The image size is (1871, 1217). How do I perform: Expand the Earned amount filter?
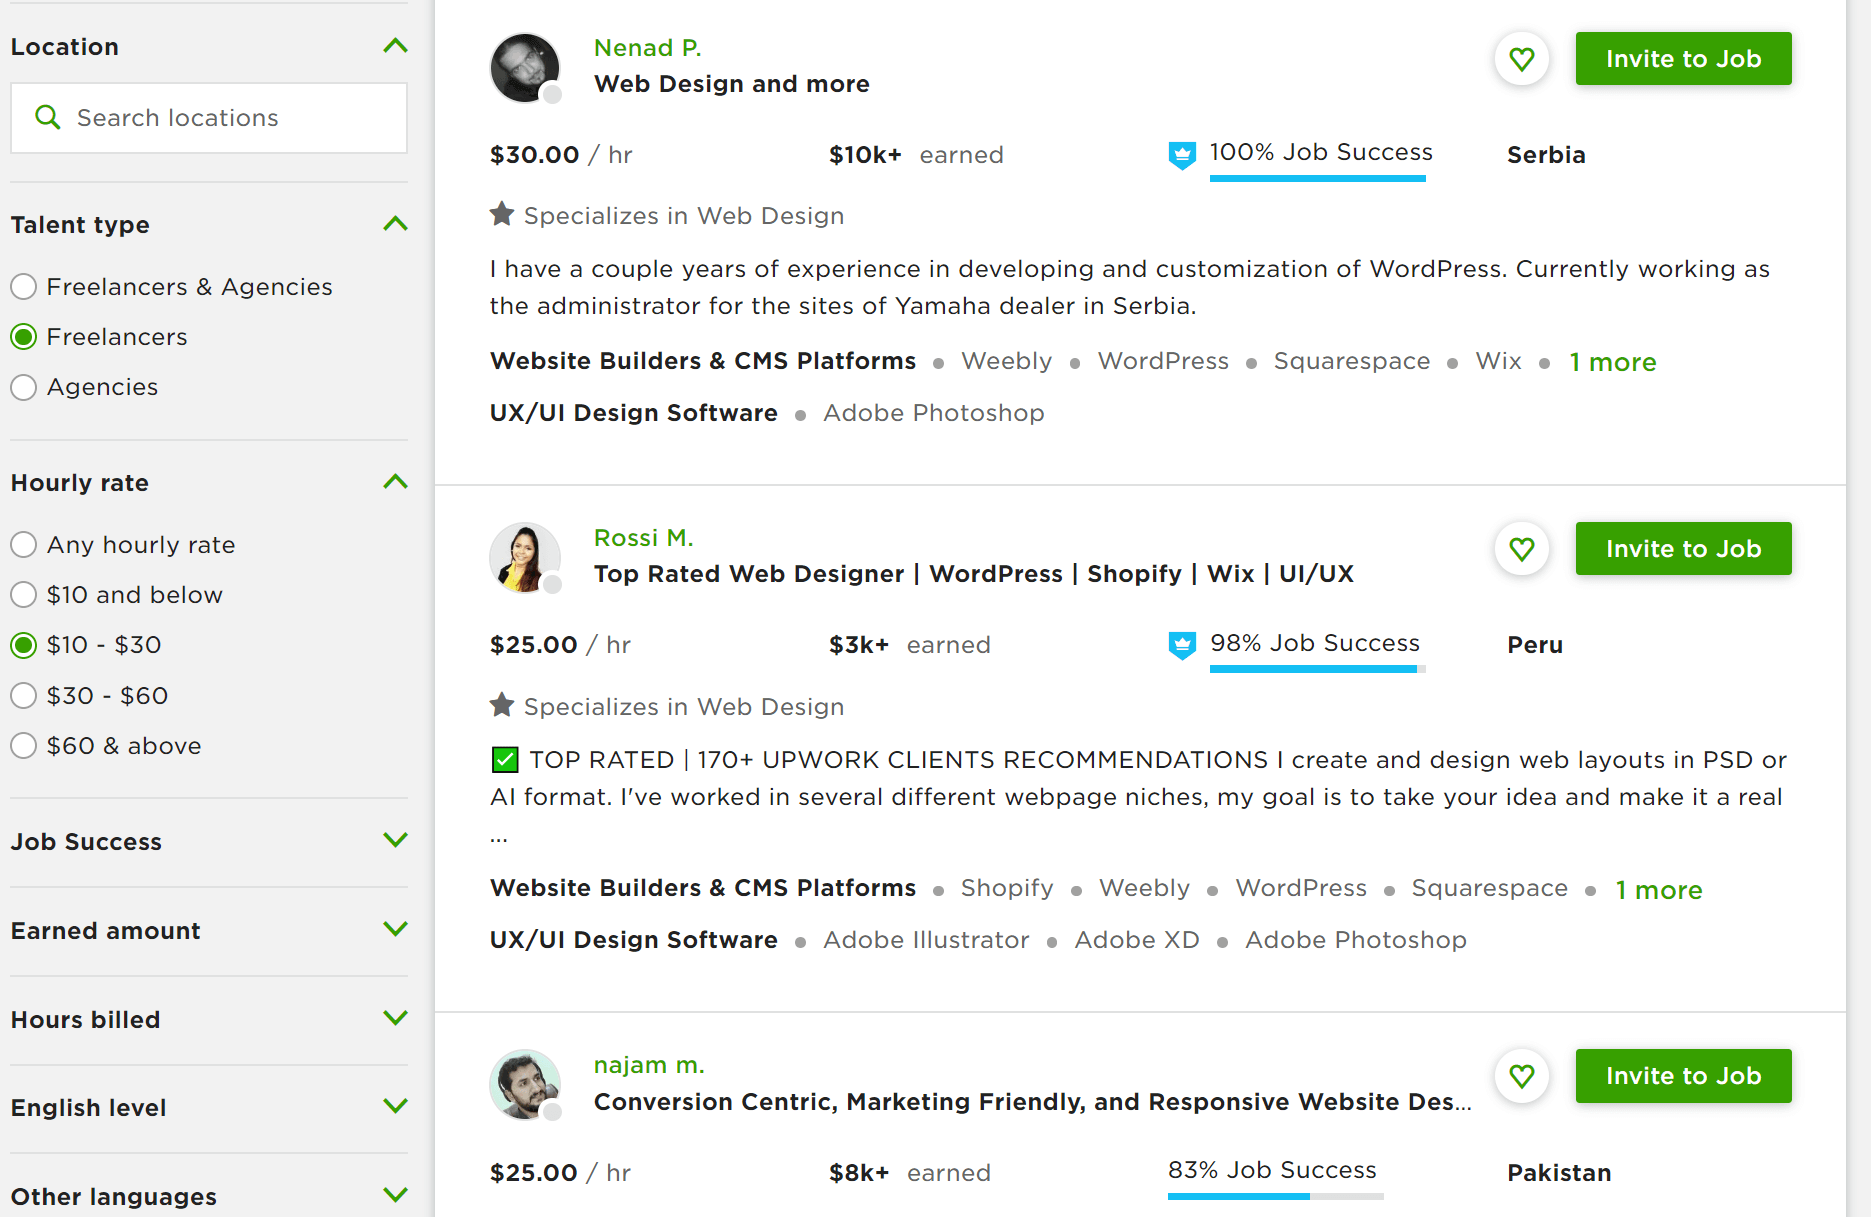396,929
